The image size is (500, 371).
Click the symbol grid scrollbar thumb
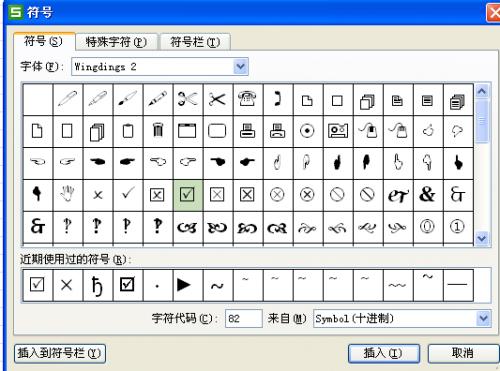point(482,121)
